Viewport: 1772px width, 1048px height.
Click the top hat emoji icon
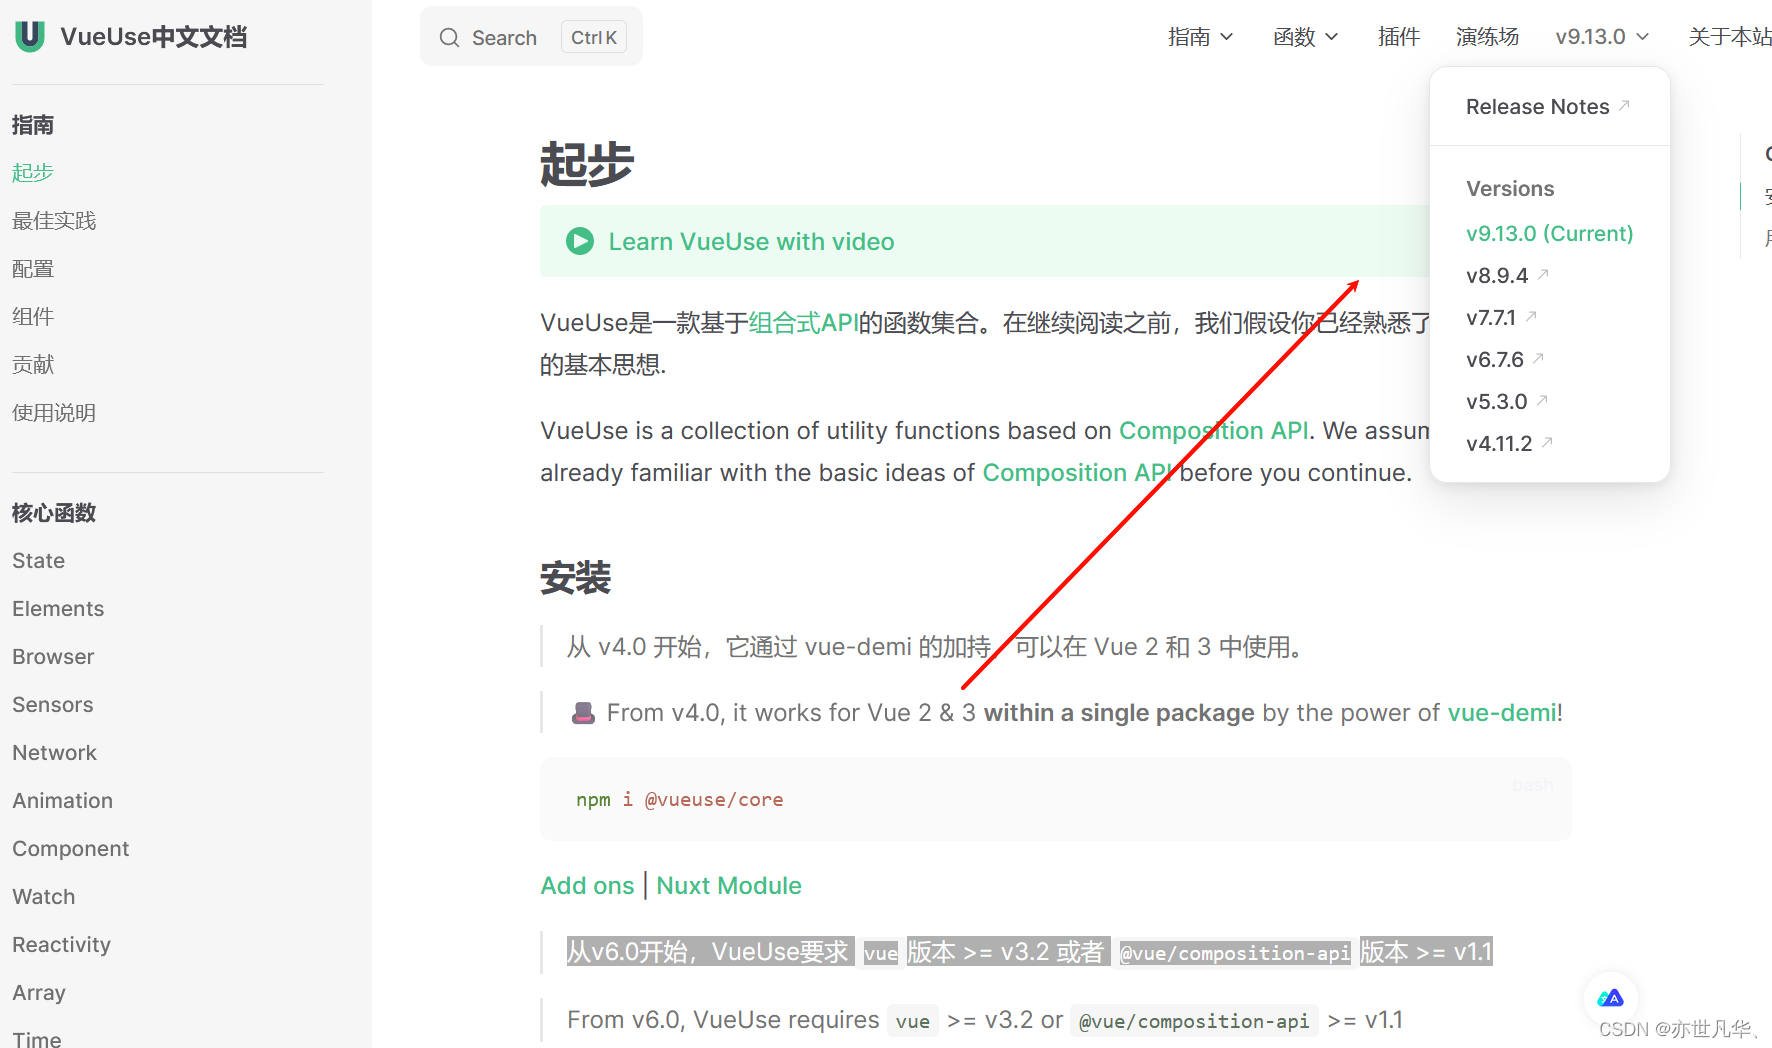tap(583, 713)
